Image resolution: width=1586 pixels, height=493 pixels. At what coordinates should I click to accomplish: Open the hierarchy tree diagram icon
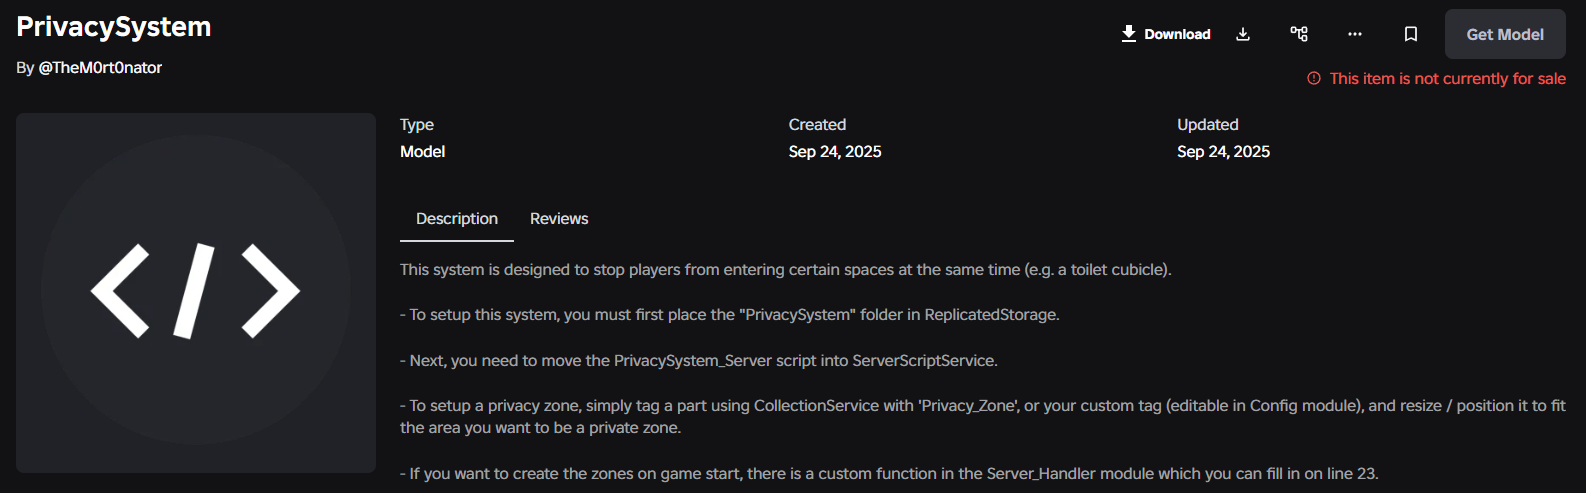click(1299, 34)
